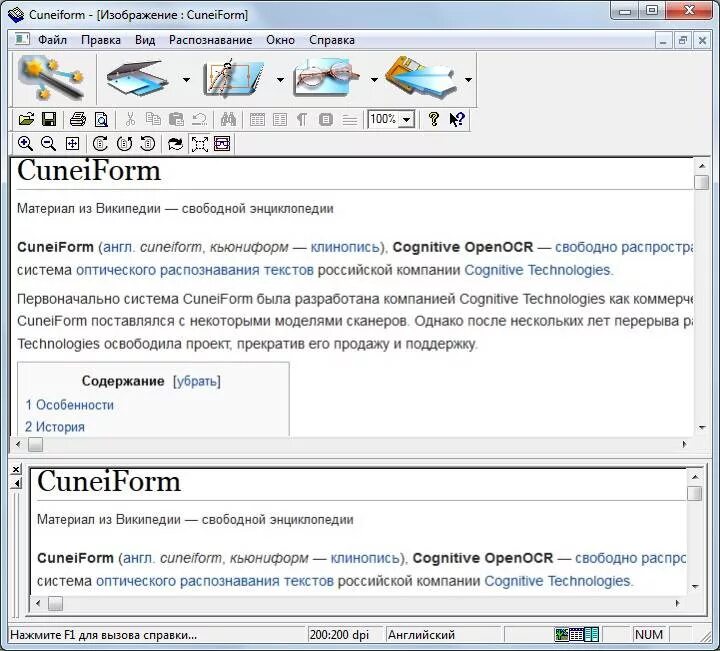The width and height of the screenshot is (720, 651).
Task: Open the Файл menu
Action: 52,40
